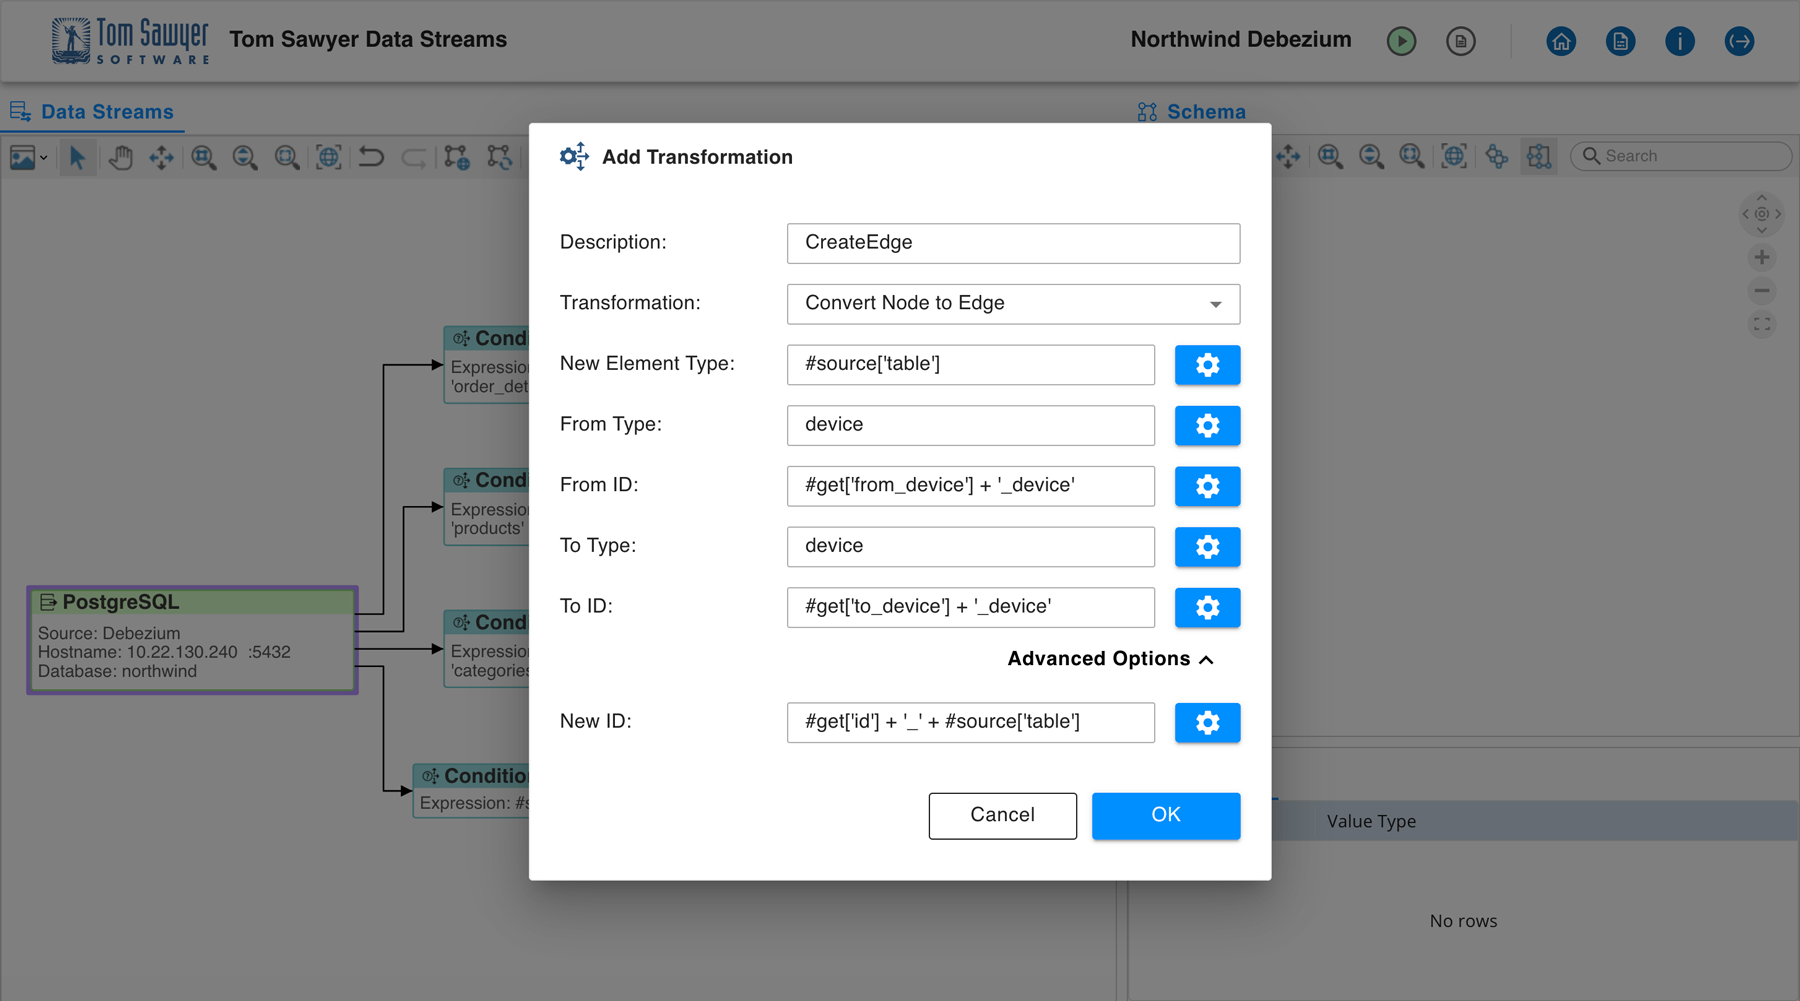Open the info icon in header
Viewport: 1800px width, 1001px height.
click(x=1679, y=41)
